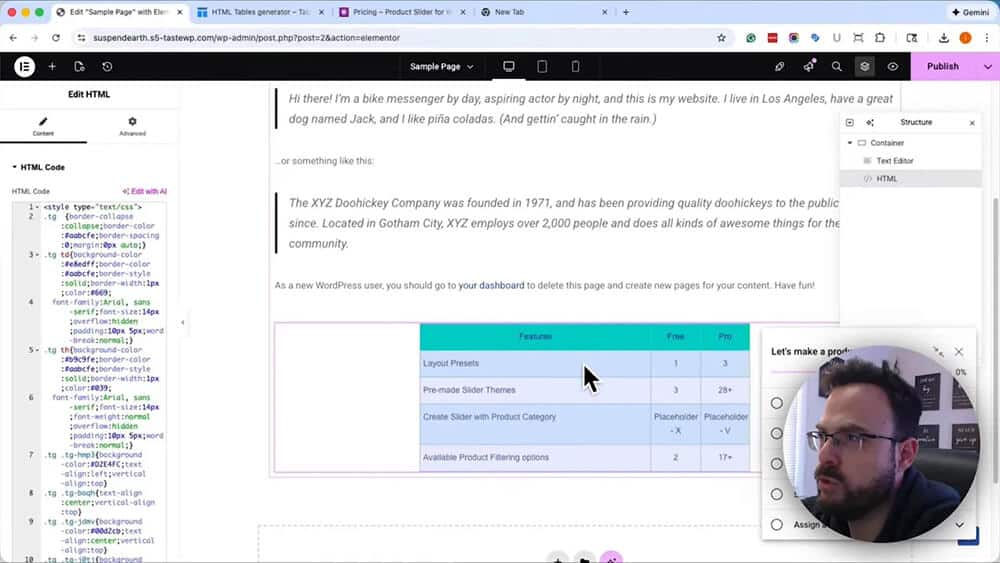Click the Add Element plus icon
Viewport: 1000px width, 563px height.
coord(52,66)
